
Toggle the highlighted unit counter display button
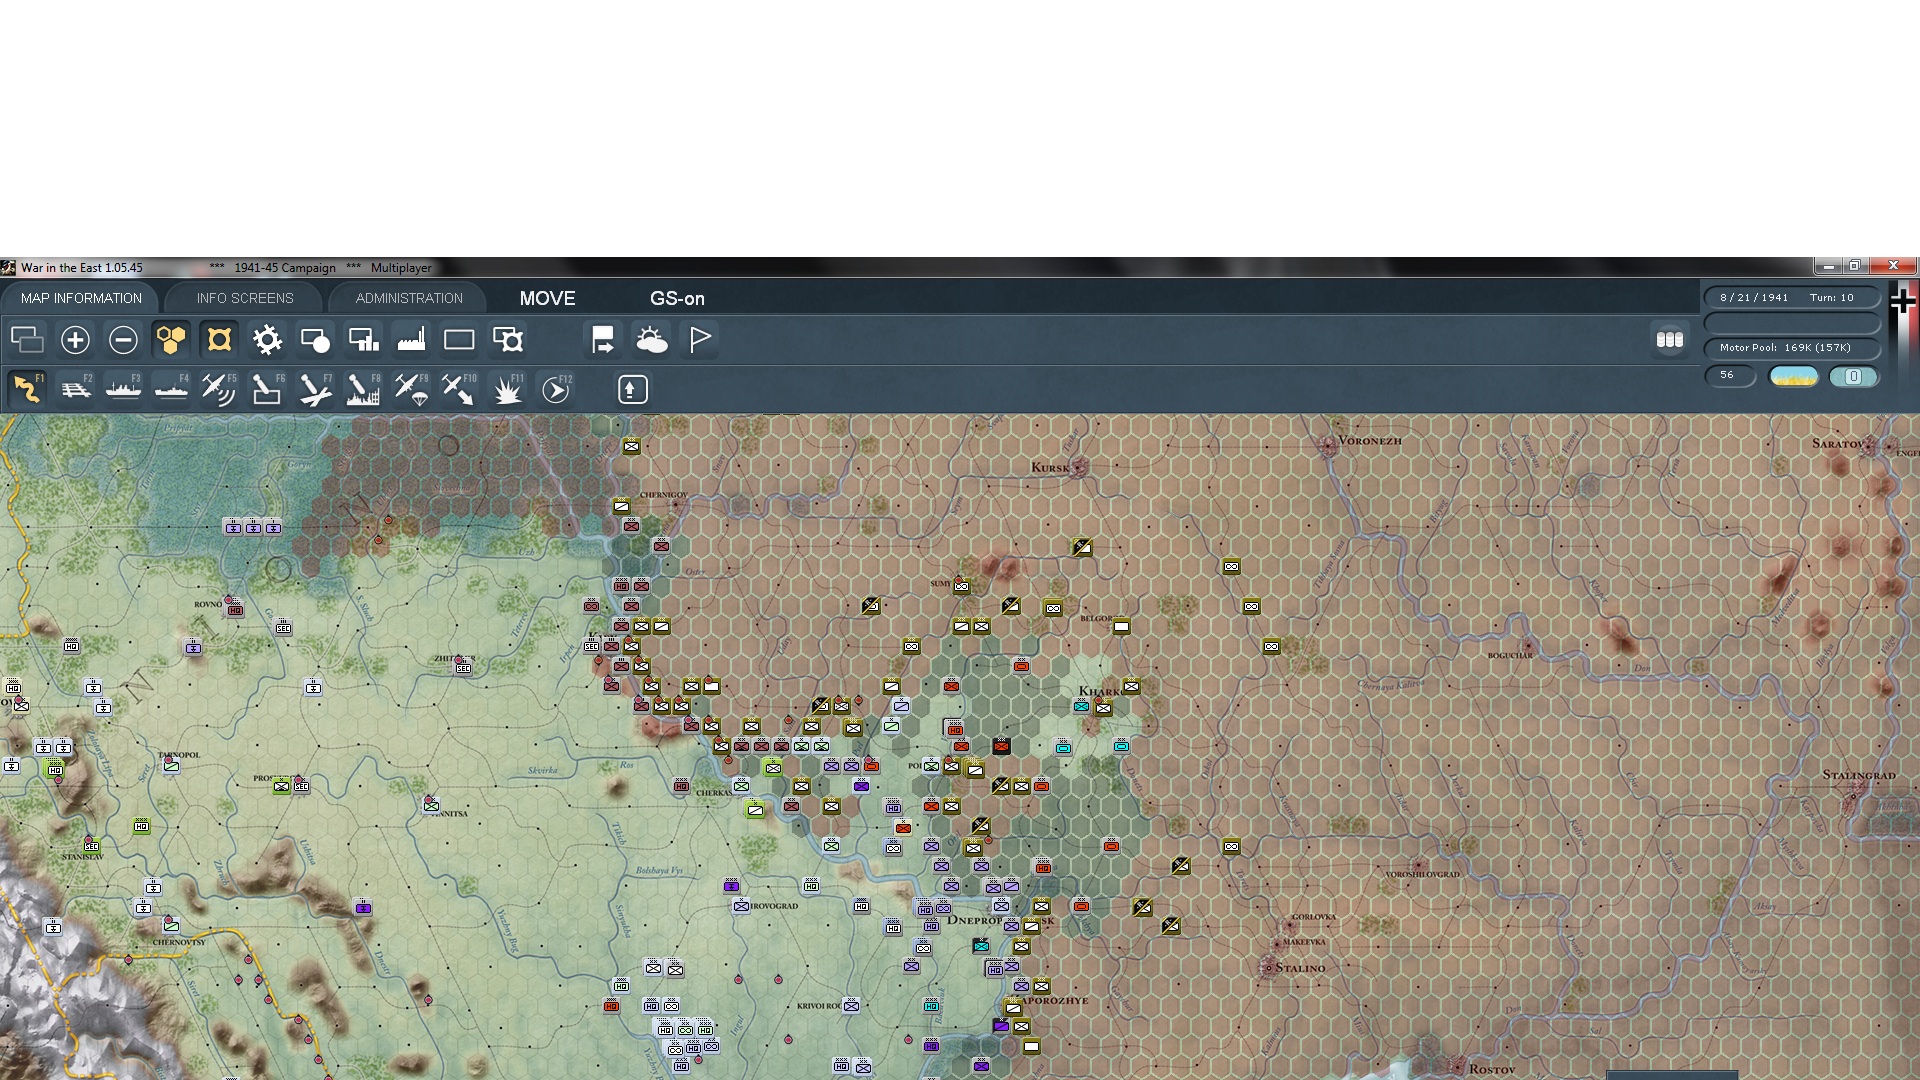coord(219,340)
